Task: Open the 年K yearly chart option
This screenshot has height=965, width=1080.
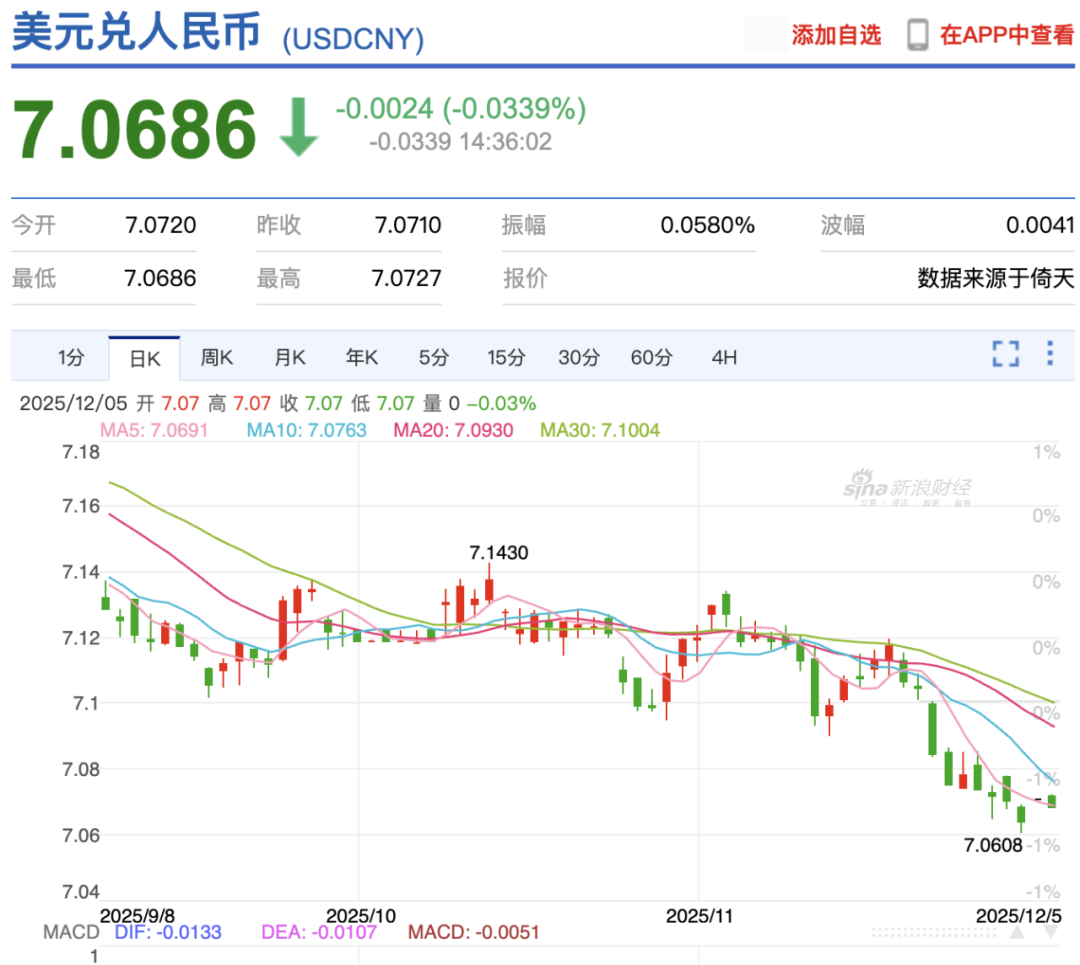Action: tap(361, 357)
